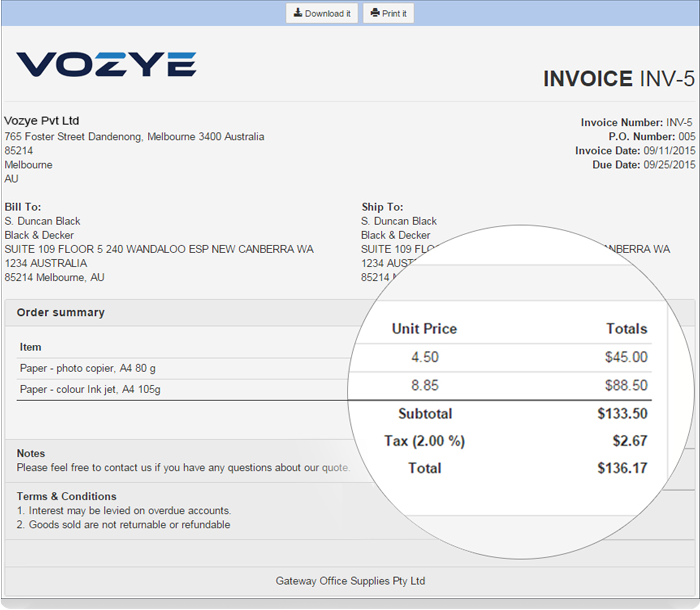
Task: Select the 765 Foster Street address line
Action: (x=134, y=136)
